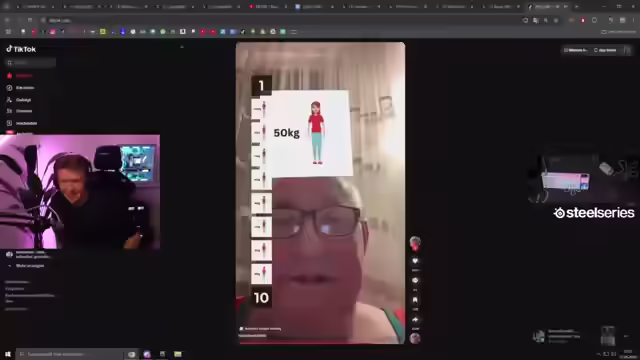
Task: Click the get coins button top right
Action: tap(576, 50)
